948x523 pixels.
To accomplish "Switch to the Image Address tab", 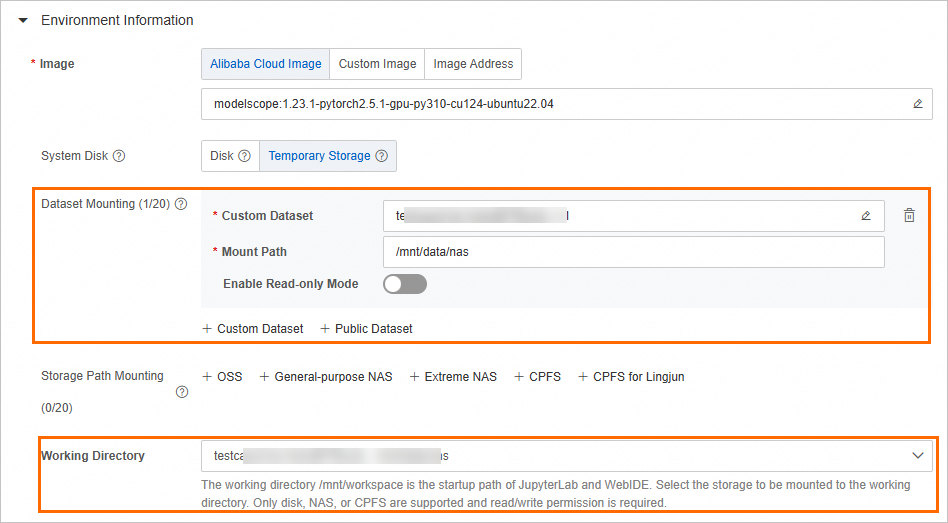I will tap(473, 64).
